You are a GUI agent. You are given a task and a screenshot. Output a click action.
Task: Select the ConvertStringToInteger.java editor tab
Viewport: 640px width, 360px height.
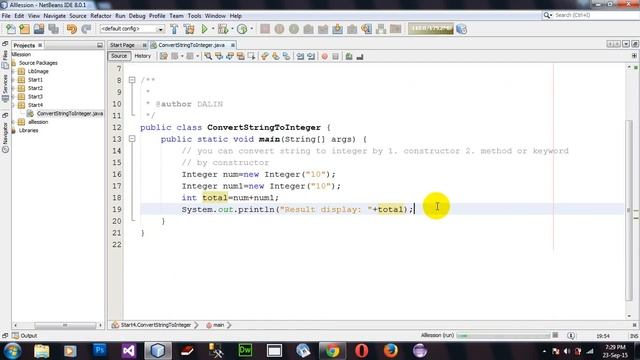pos(191,45)
